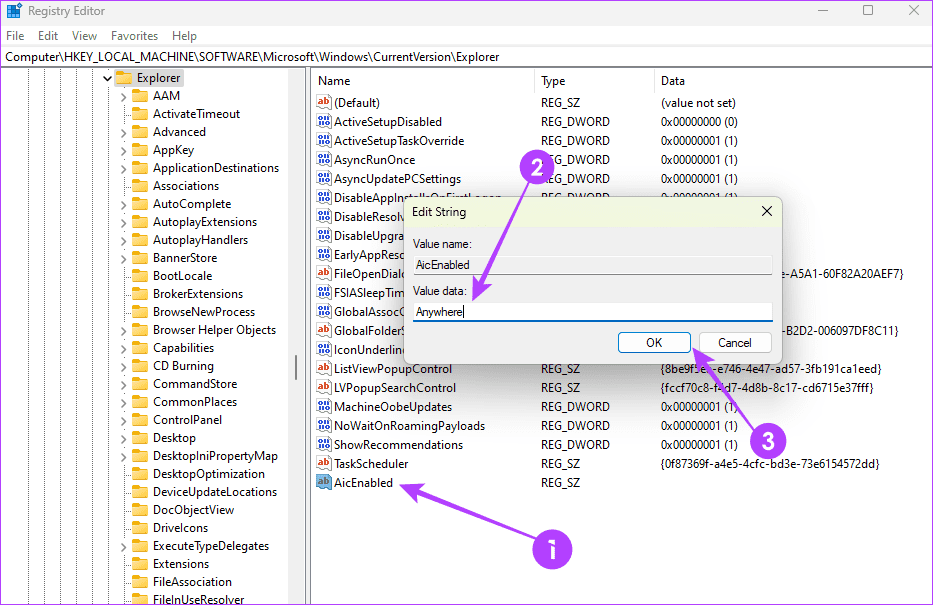Click the CD Burning folder icon
This screenshot has width=933, height=605.
139,366
